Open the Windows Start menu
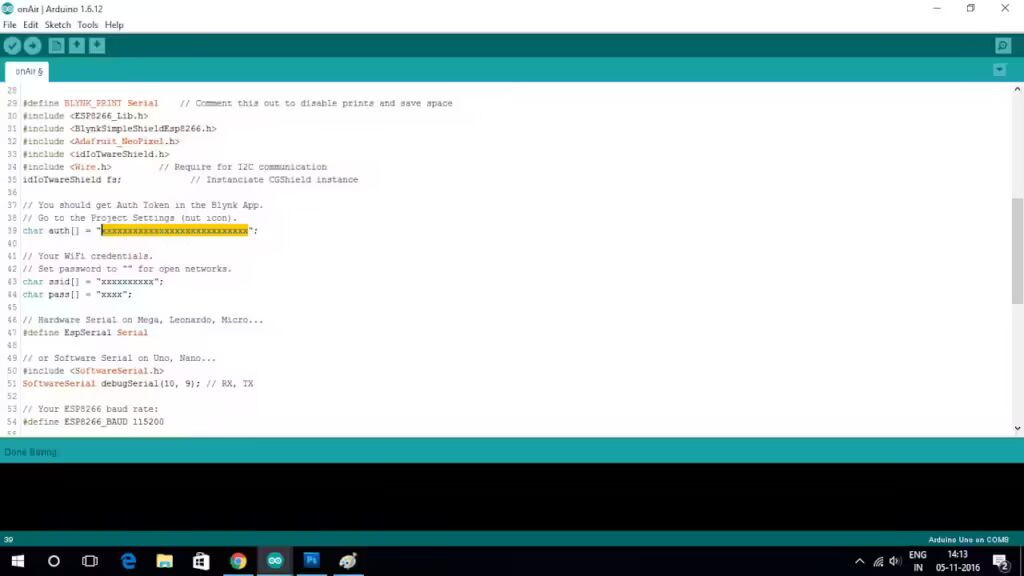 [x=18, y=561]
